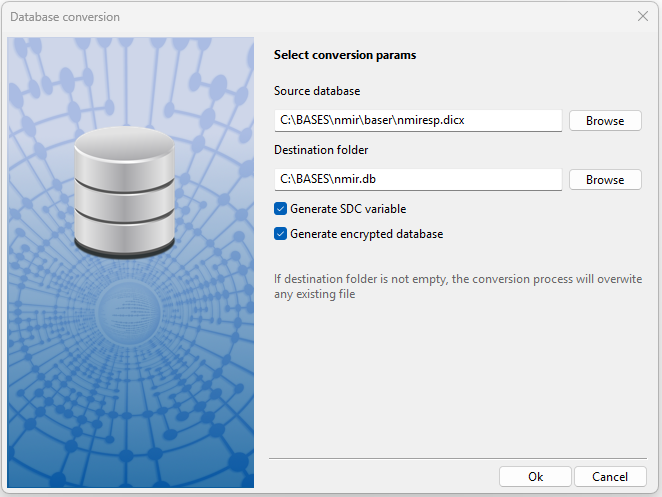Uncheck the Generate SDC variable checkbox
Viewport: 662px width, 497px height.
[x=281, y=209]
